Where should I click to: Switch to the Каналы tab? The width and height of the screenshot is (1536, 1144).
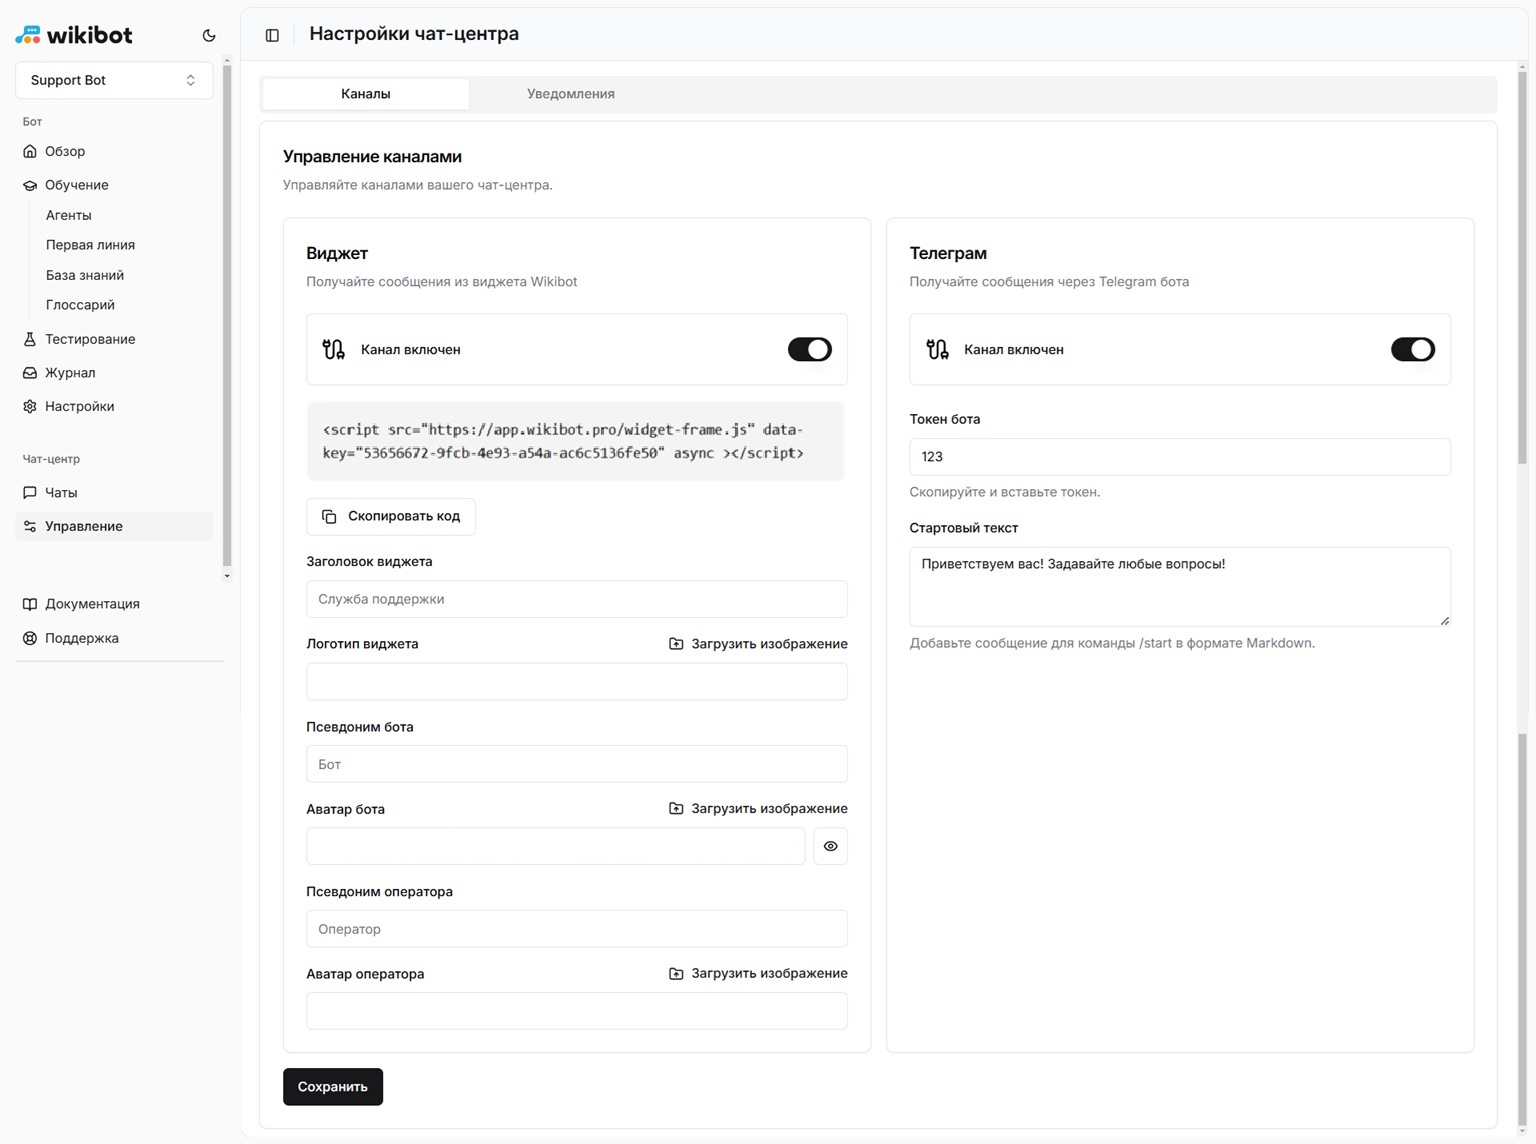point(366,94)
